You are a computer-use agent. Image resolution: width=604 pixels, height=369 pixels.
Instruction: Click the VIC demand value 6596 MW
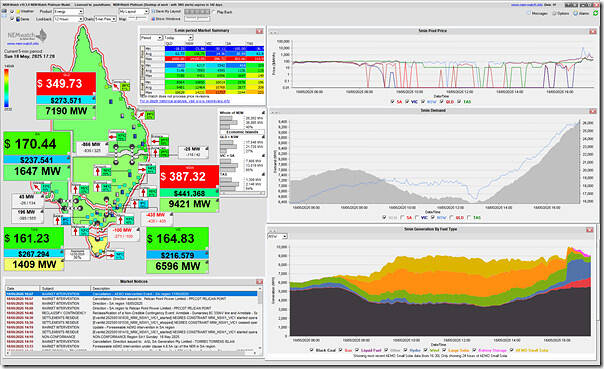tap(178, 267)
